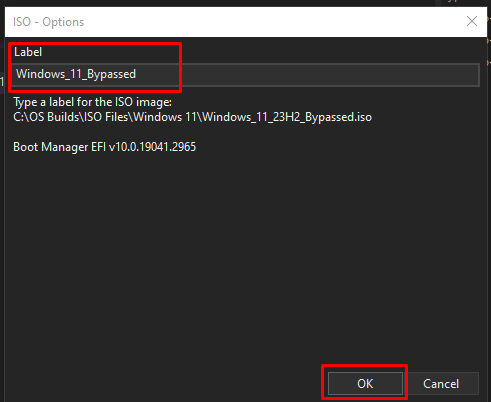491x402 pixels.
Task: Click the word Bypassed inside the Label field
Action: pos(111,74)
